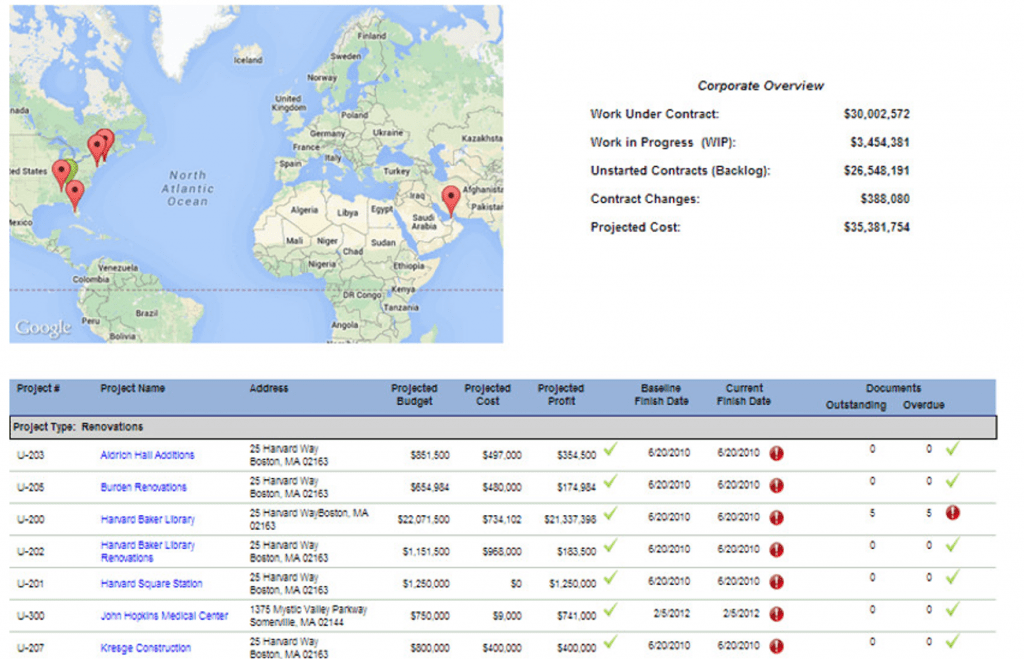Click project number U-300
Screen dimensions: 1024x659
tap(31, 616)
